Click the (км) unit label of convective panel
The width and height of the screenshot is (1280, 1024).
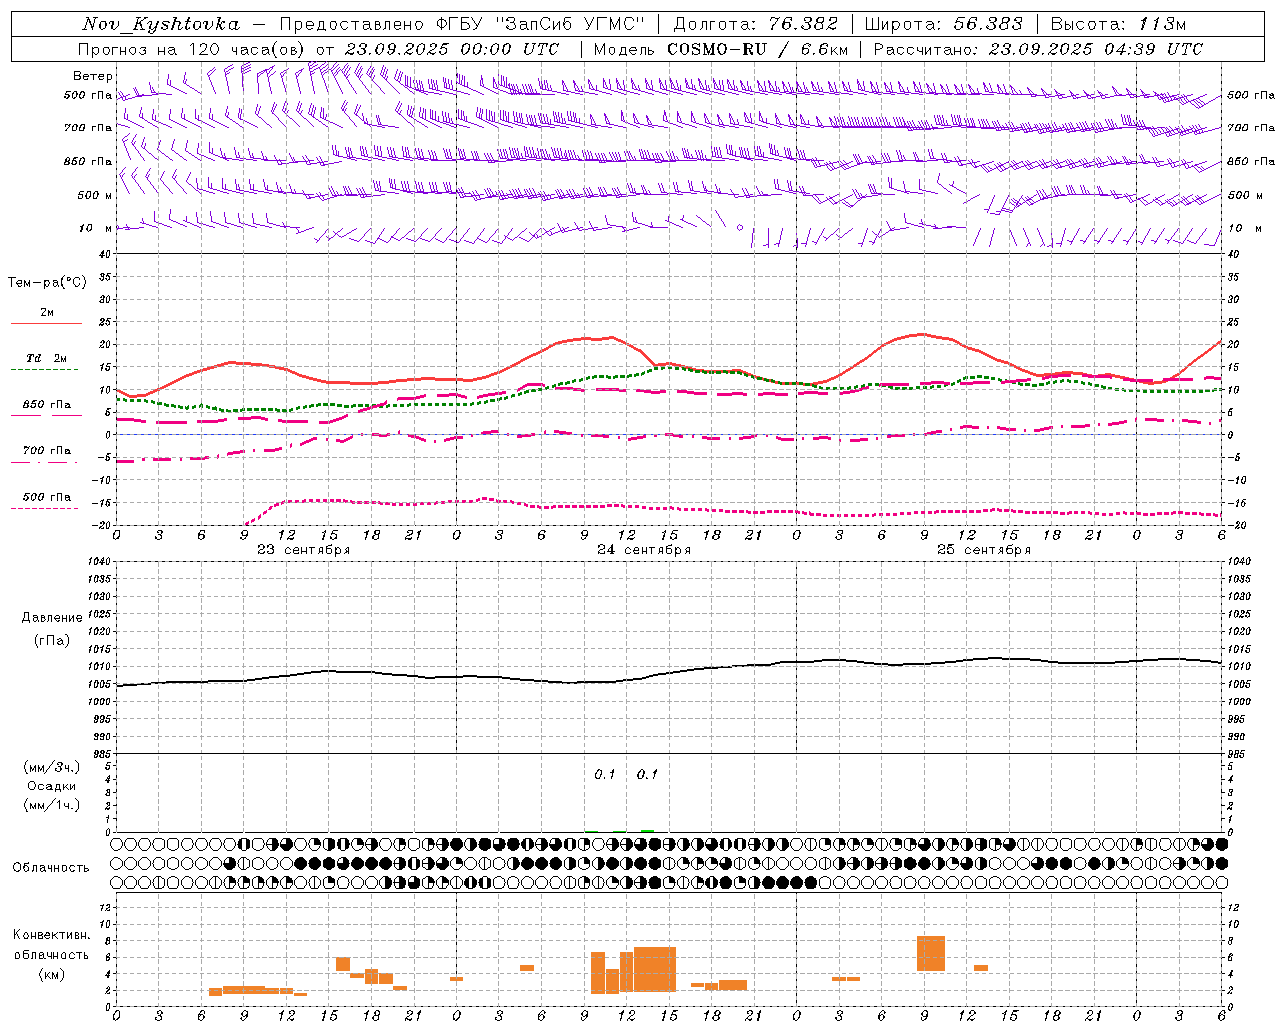tap(52, 974)
